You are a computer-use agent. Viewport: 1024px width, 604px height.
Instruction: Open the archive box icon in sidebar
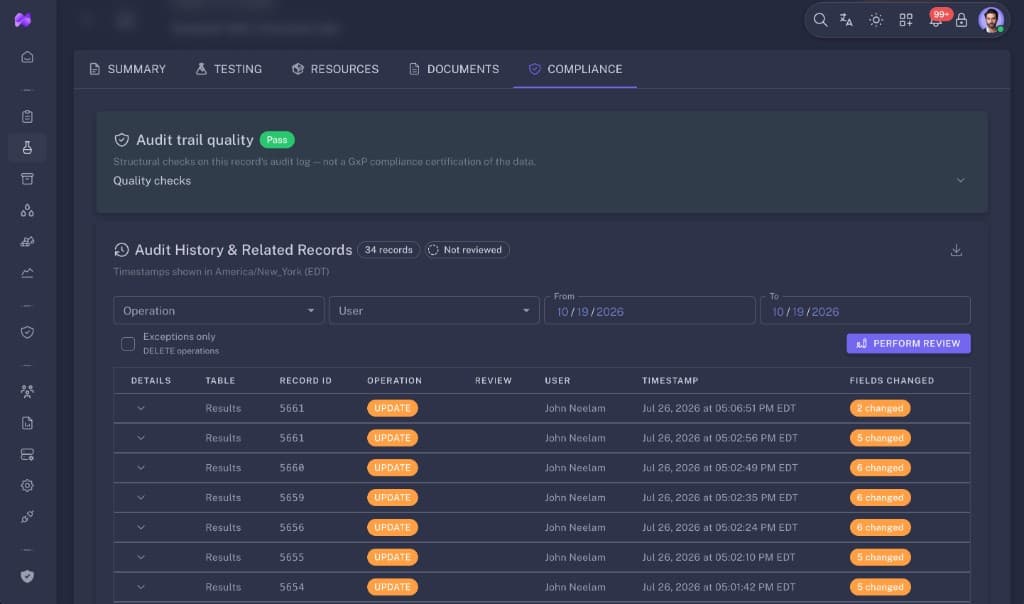(x=27, y=179)
